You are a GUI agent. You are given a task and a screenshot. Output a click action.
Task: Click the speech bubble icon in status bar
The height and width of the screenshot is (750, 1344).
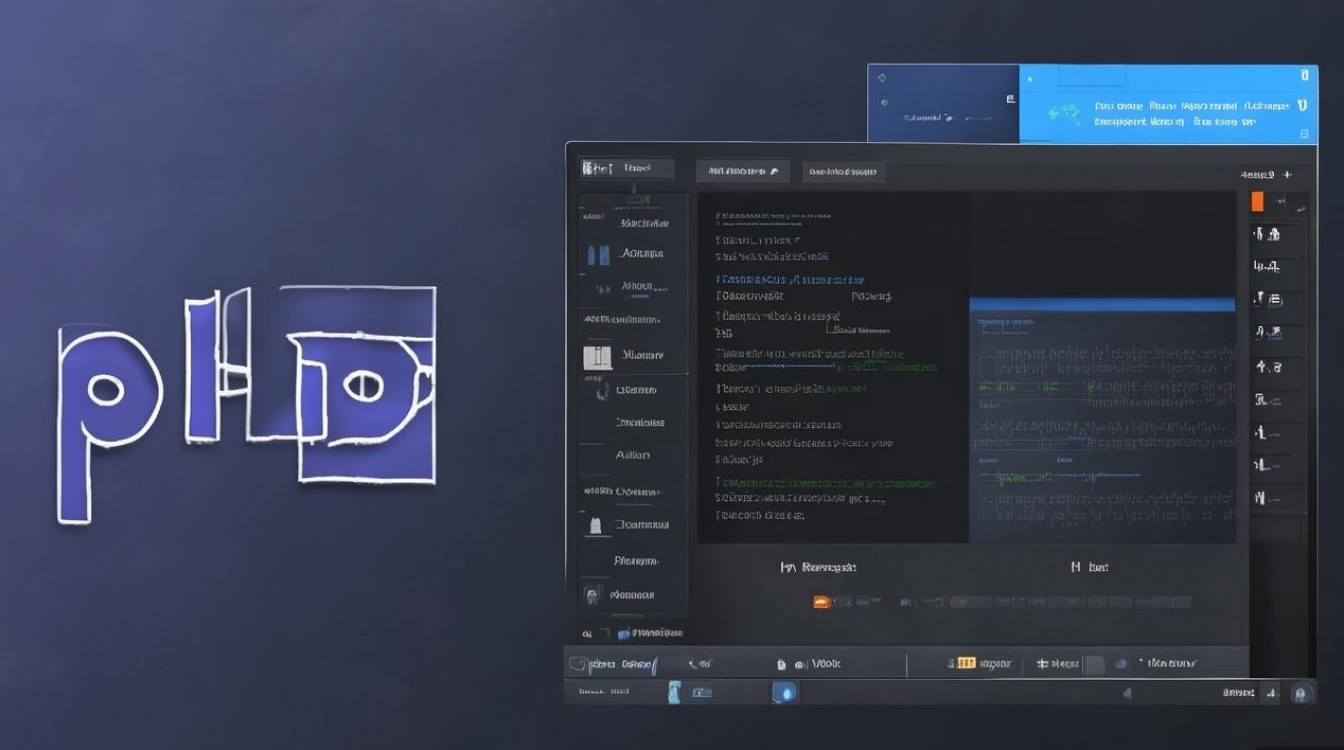[577, 663]
